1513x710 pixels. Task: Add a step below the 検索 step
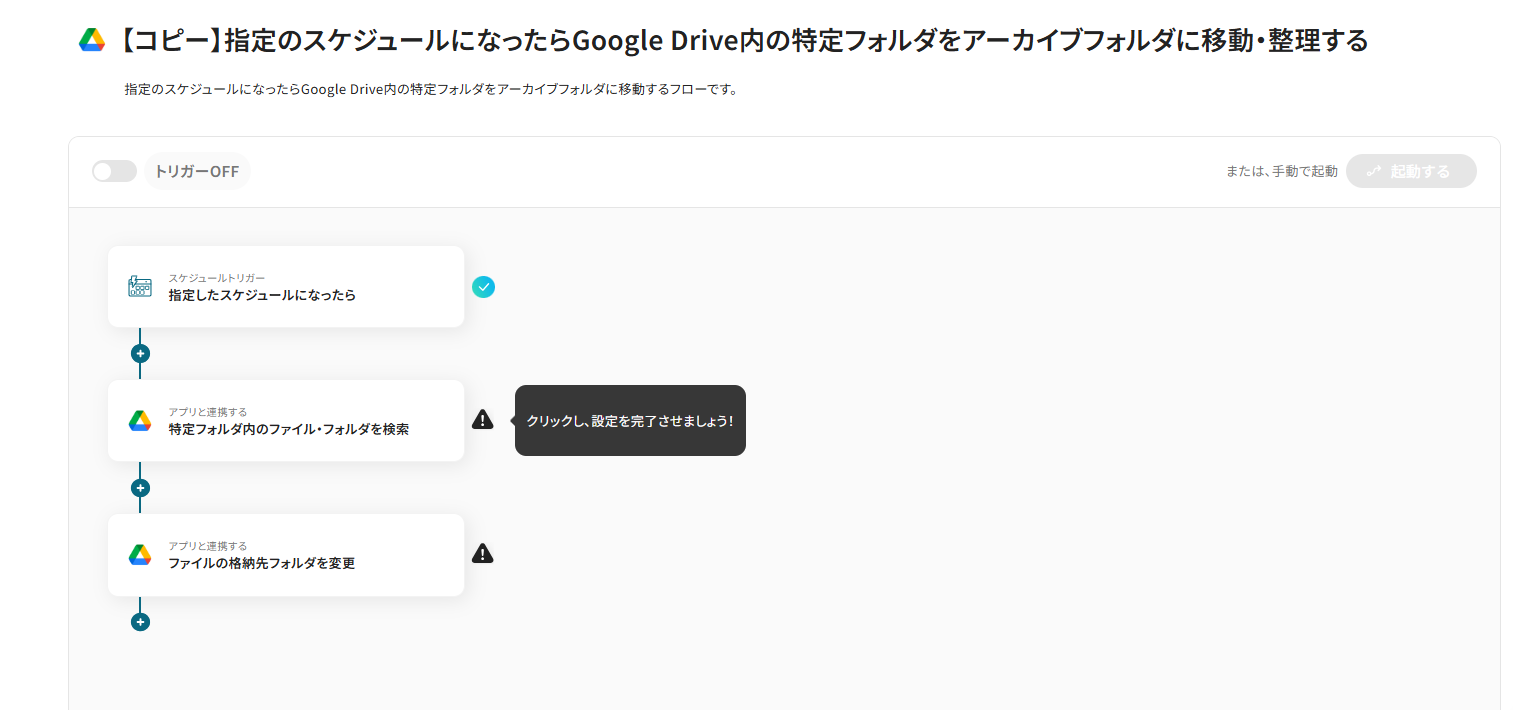[140, 488]
